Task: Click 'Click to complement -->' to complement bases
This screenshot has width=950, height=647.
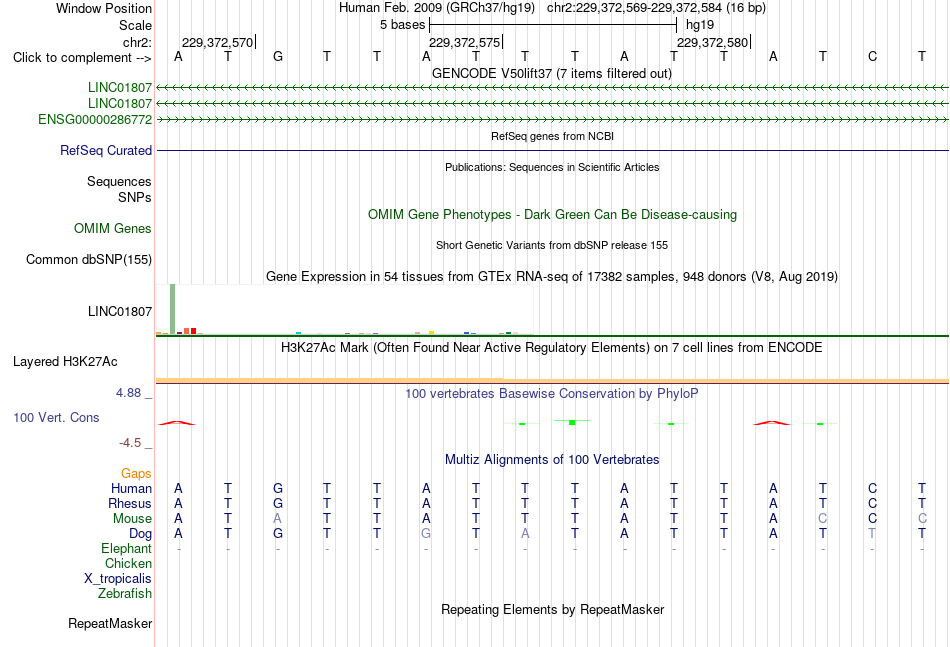Action: coord(82,58)
